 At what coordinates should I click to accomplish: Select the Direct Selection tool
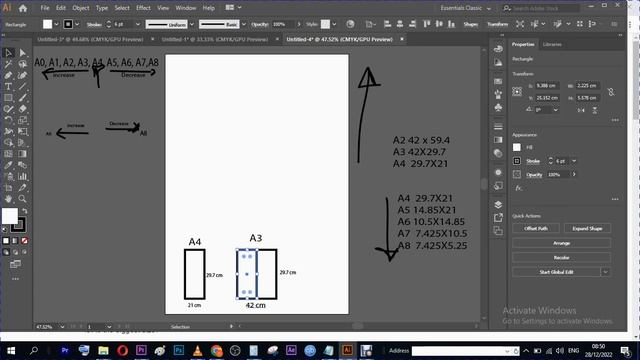(x=22, y=53)
